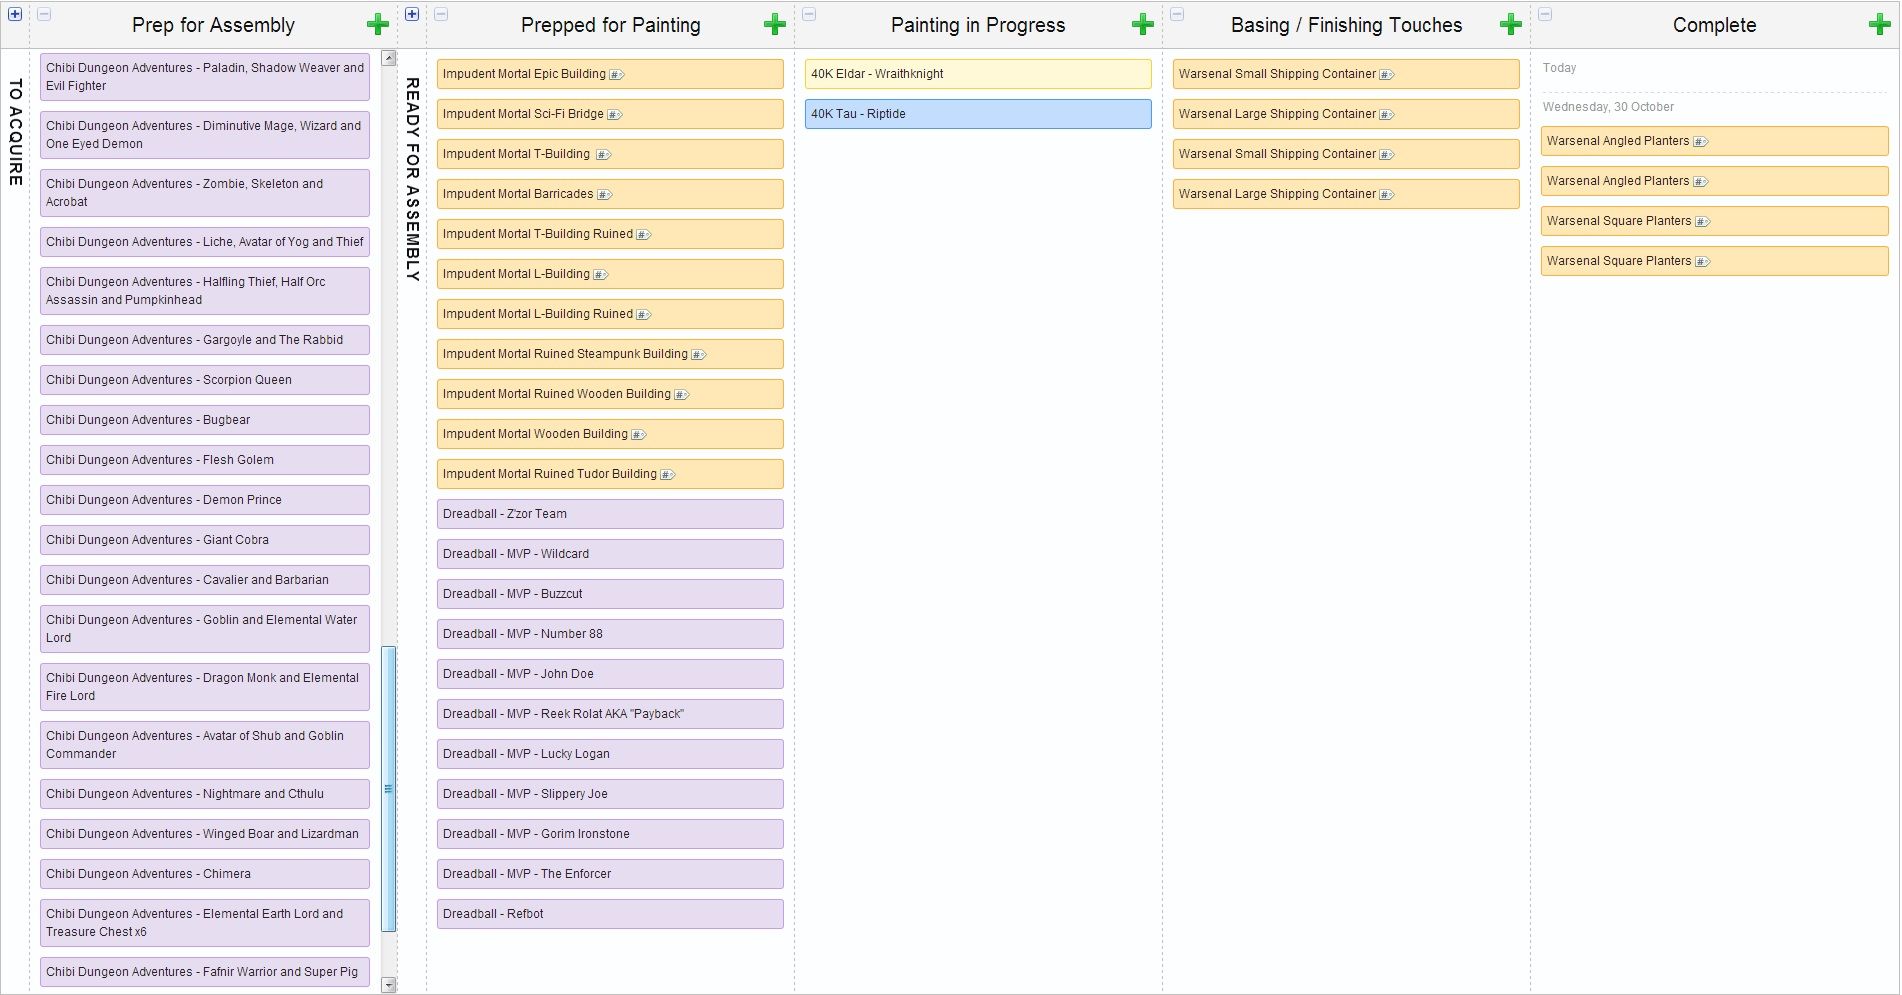Open the blue 40K Tau - Riptide card
Screen dimensions: 1902x995
pos(978,114)
